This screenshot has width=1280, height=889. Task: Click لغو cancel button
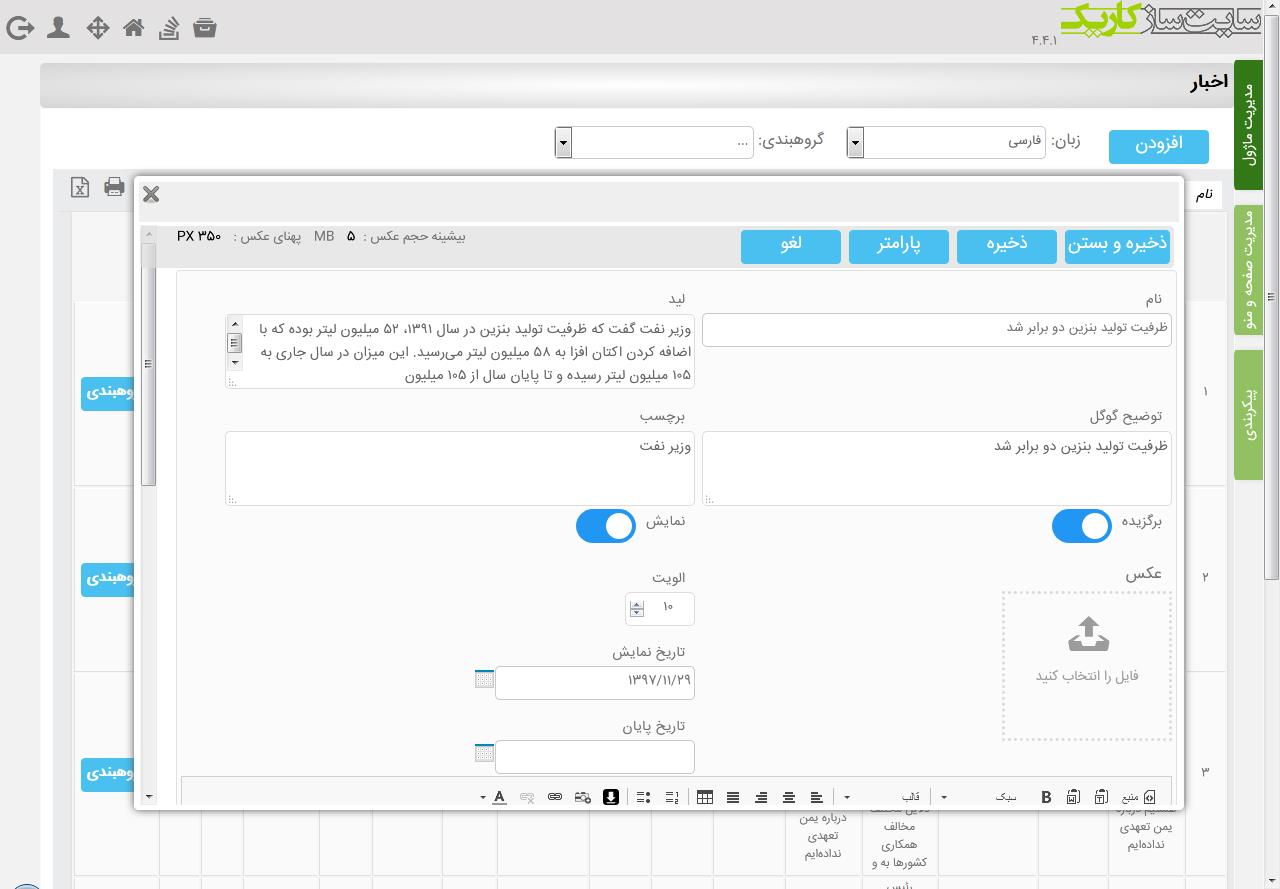tap(791, 245)
